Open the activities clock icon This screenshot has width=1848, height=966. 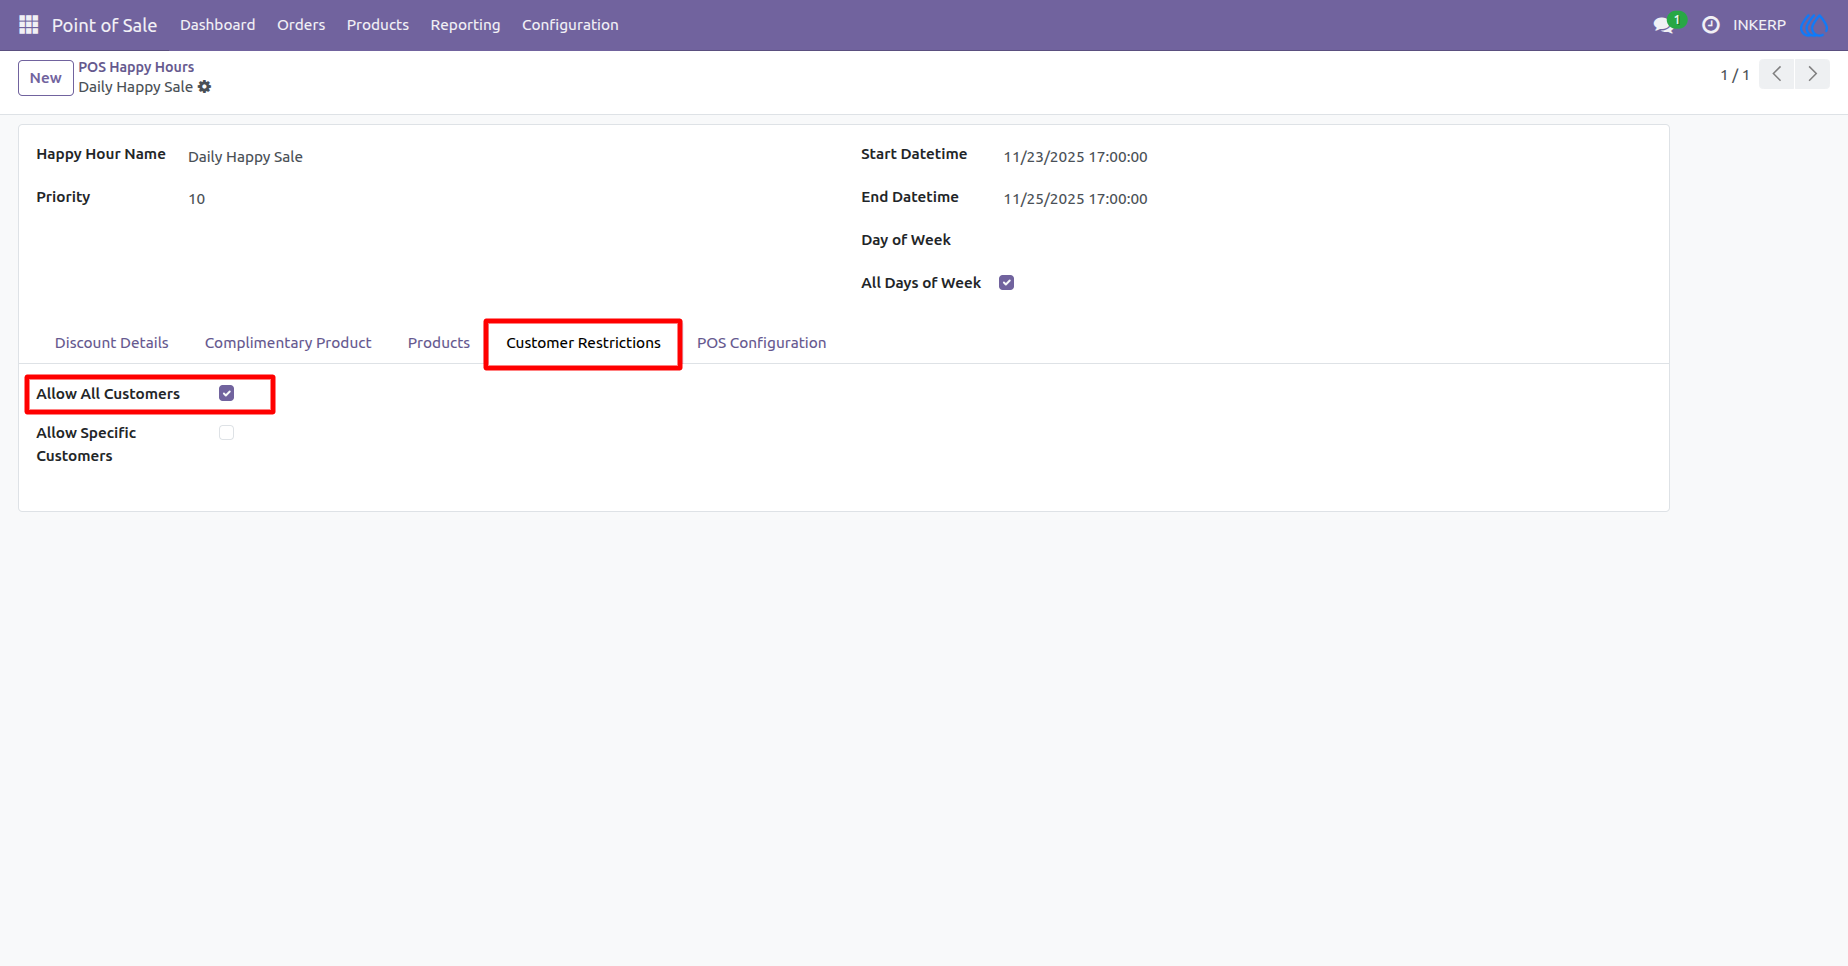tap(1711, 25)
